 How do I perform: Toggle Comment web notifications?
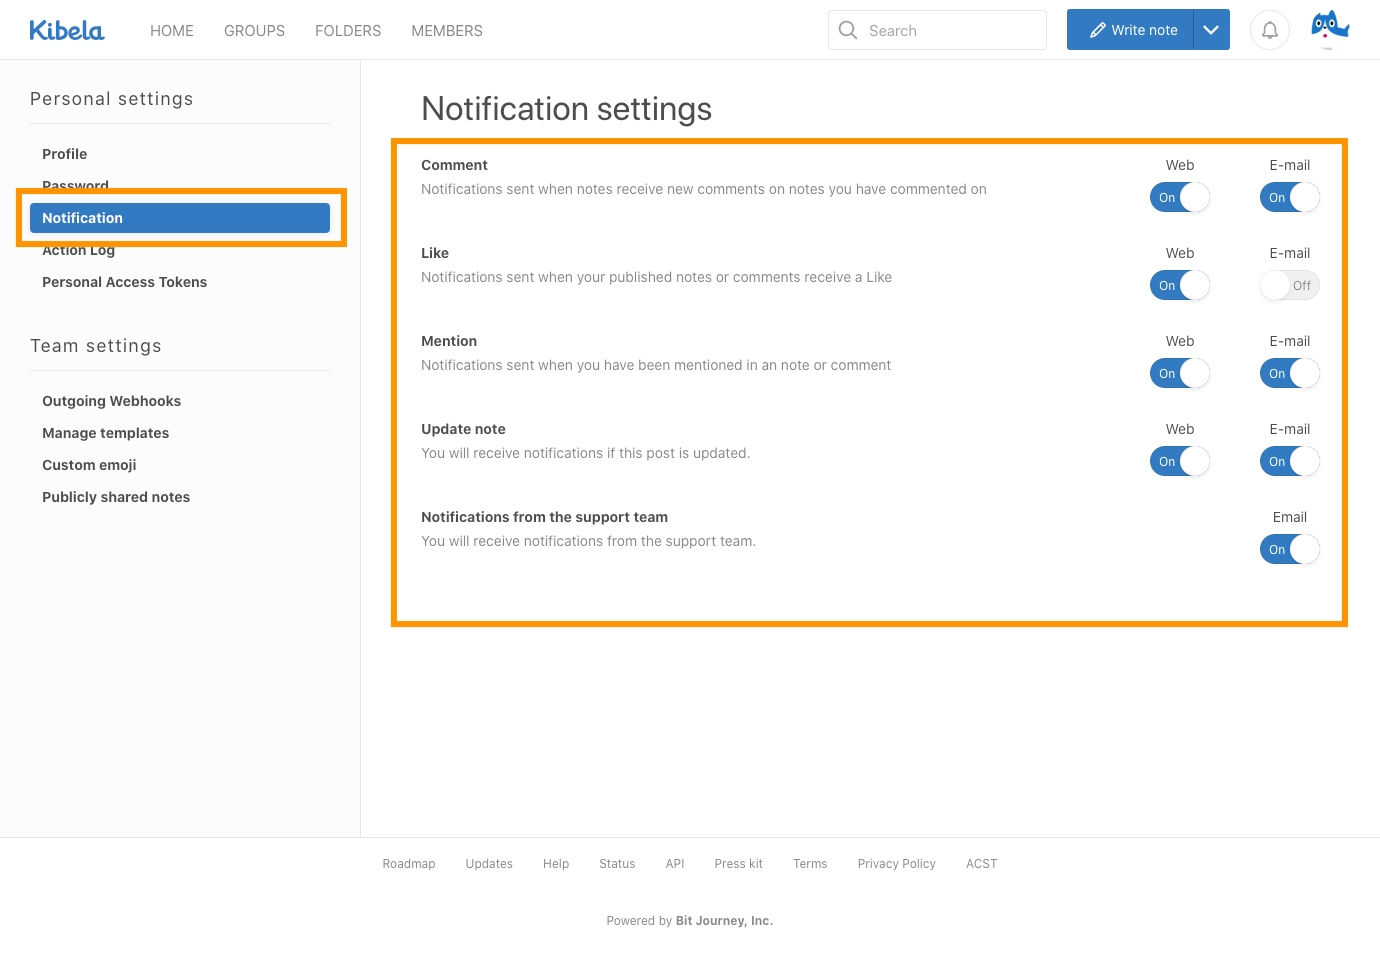tap(1179, 198)
